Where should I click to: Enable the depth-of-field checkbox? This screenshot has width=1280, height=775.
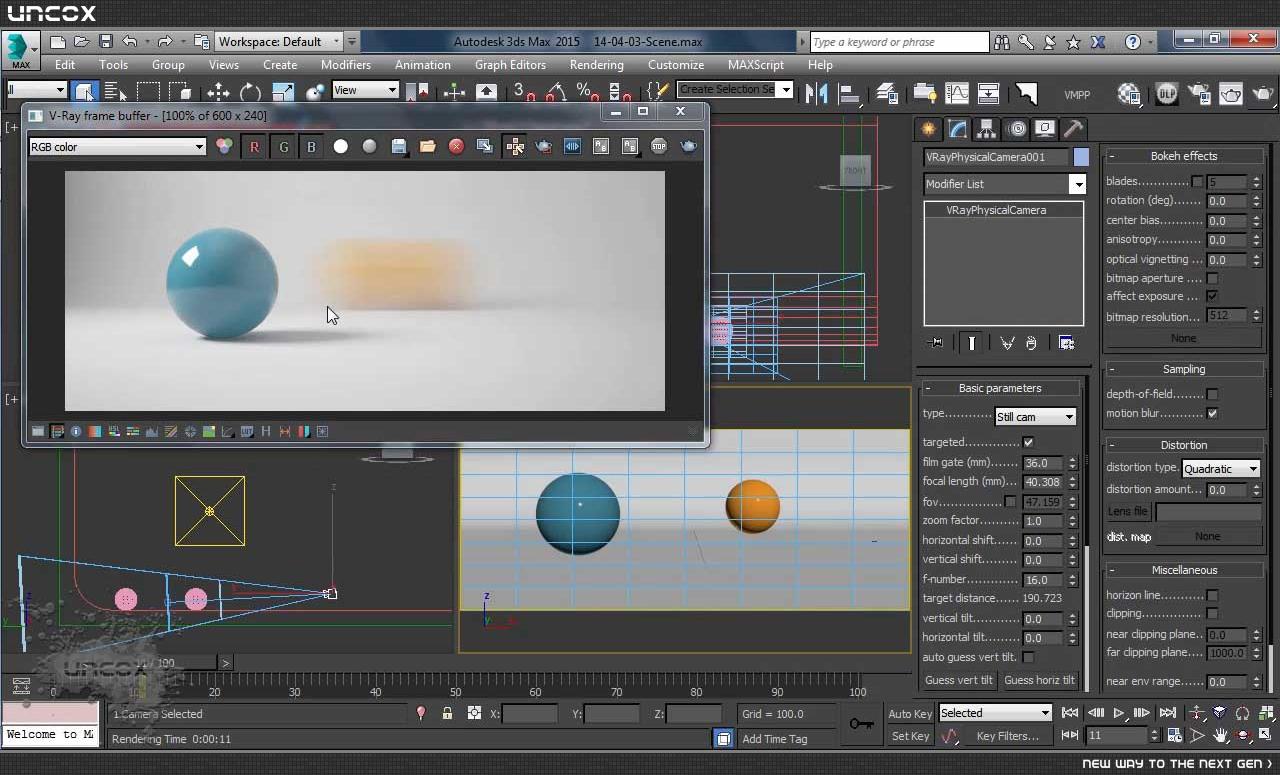1212,394
